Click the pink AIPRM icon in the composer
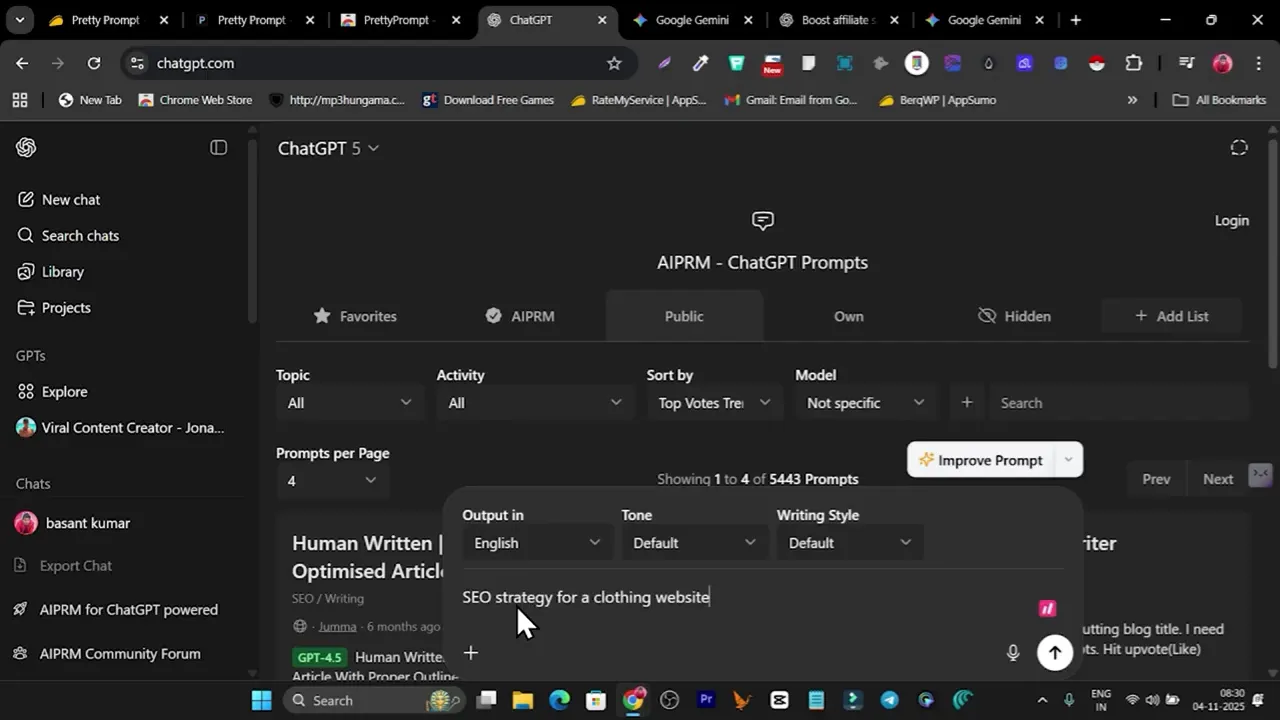The image size is (1280, 720). [1046, 608]
